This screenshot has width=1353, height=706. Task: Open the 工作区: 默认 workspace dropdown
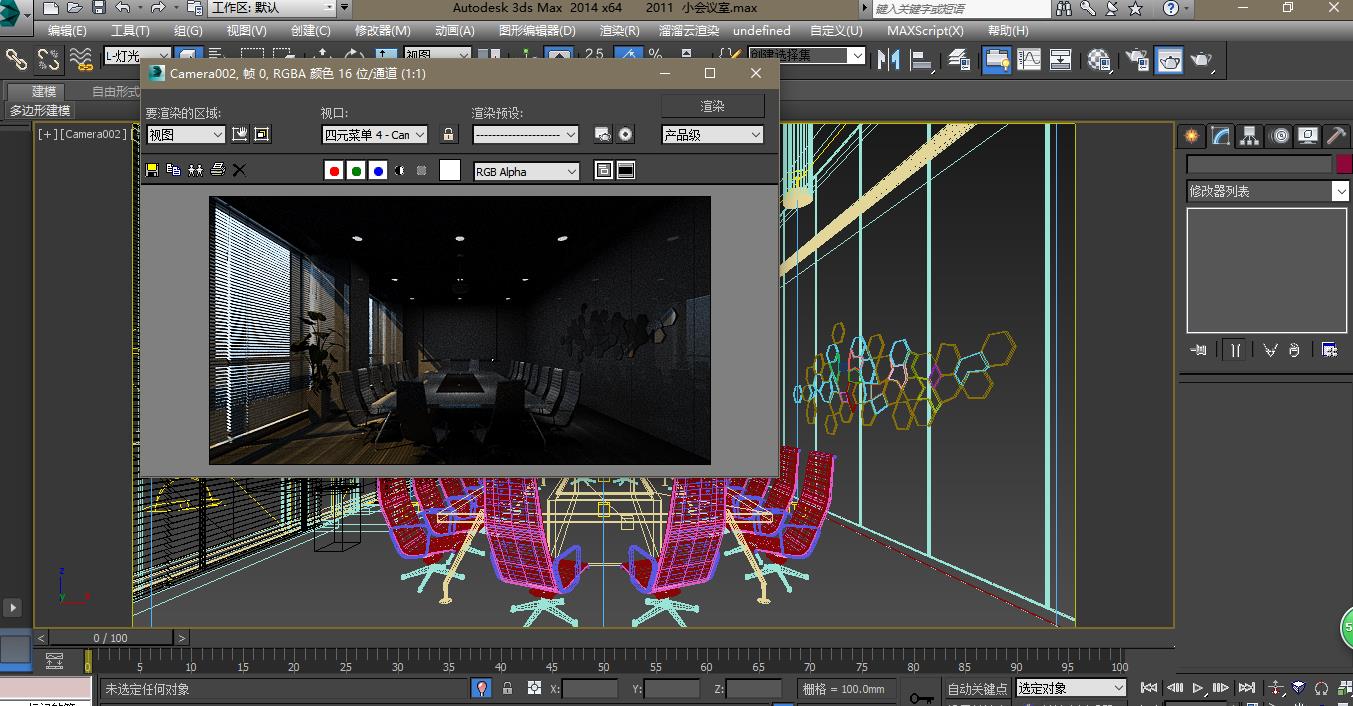point(272,8)
